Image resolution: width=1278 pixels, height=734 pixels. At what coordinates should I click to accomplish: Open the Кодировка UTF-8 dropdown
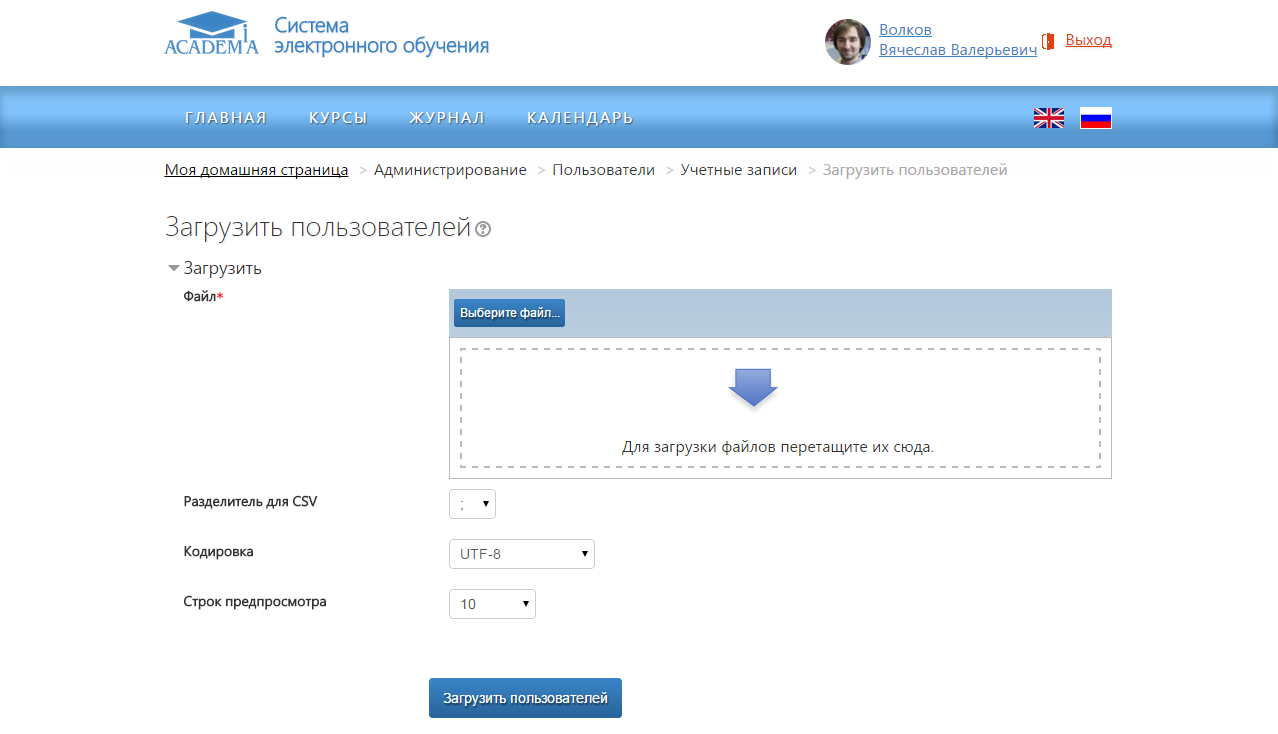(521, 554)
